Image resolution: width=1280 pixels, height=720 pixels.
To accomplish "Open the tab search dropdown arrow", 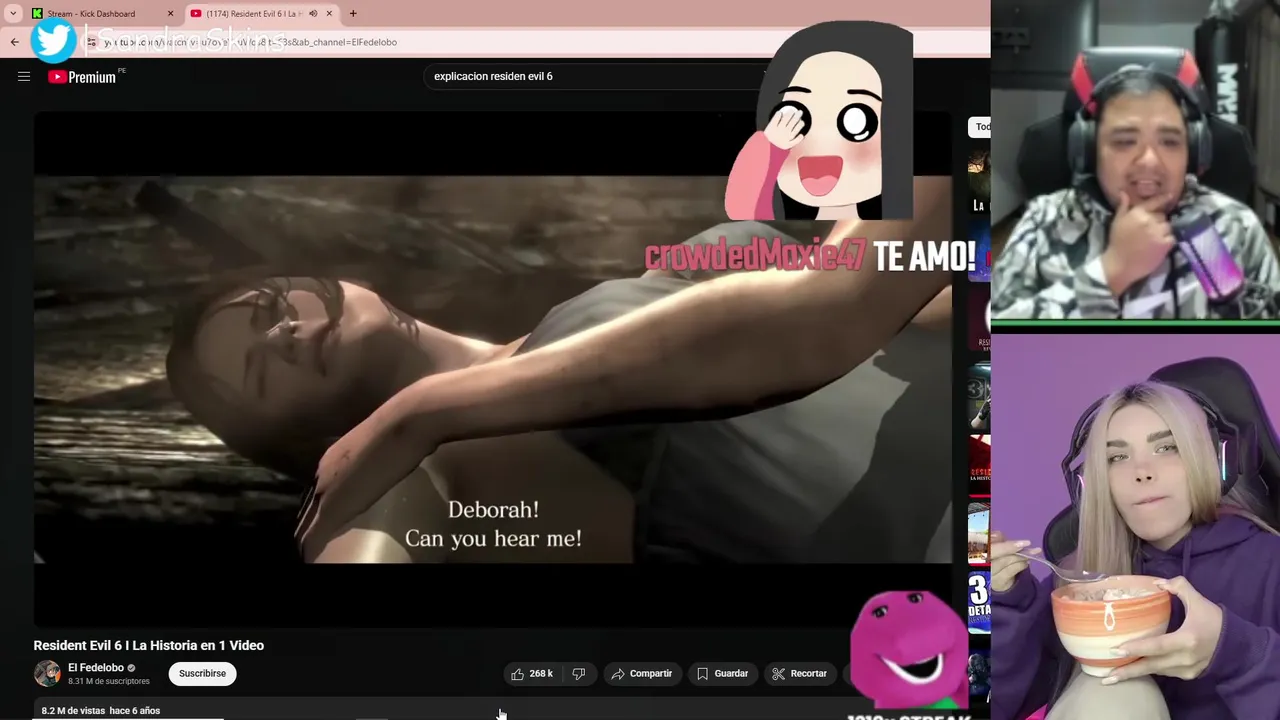I will pos(13,13).
